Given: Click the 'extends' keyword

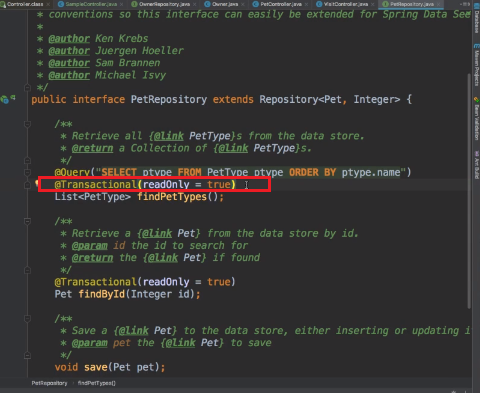Looking at the screenshot, I should click(233, 99).
